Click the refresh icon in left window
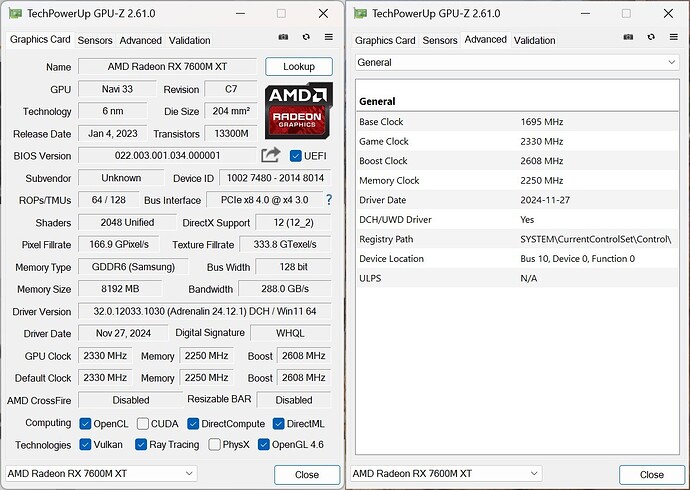The image size is (690, 490). click(304, 39)
